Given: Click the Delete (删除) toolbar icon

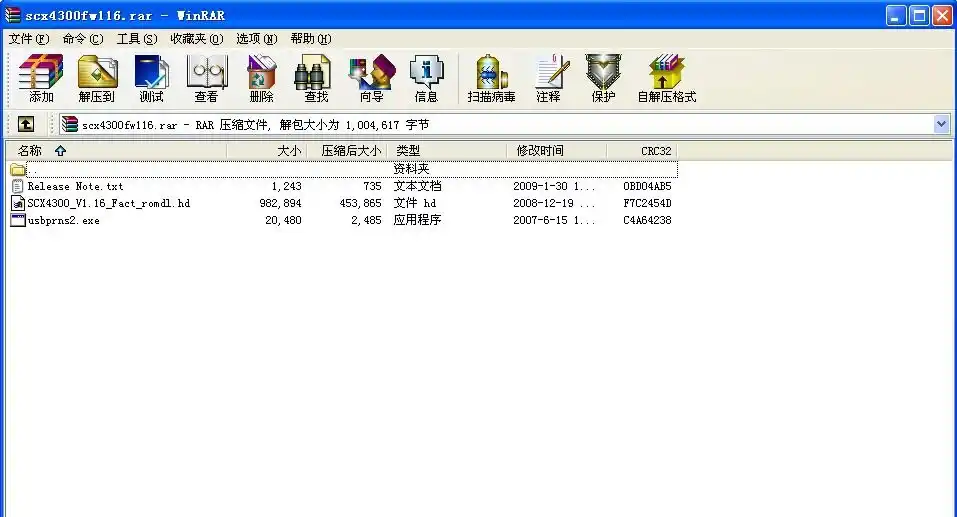Looking at the screenshot, I should click(x=262, y=78).
